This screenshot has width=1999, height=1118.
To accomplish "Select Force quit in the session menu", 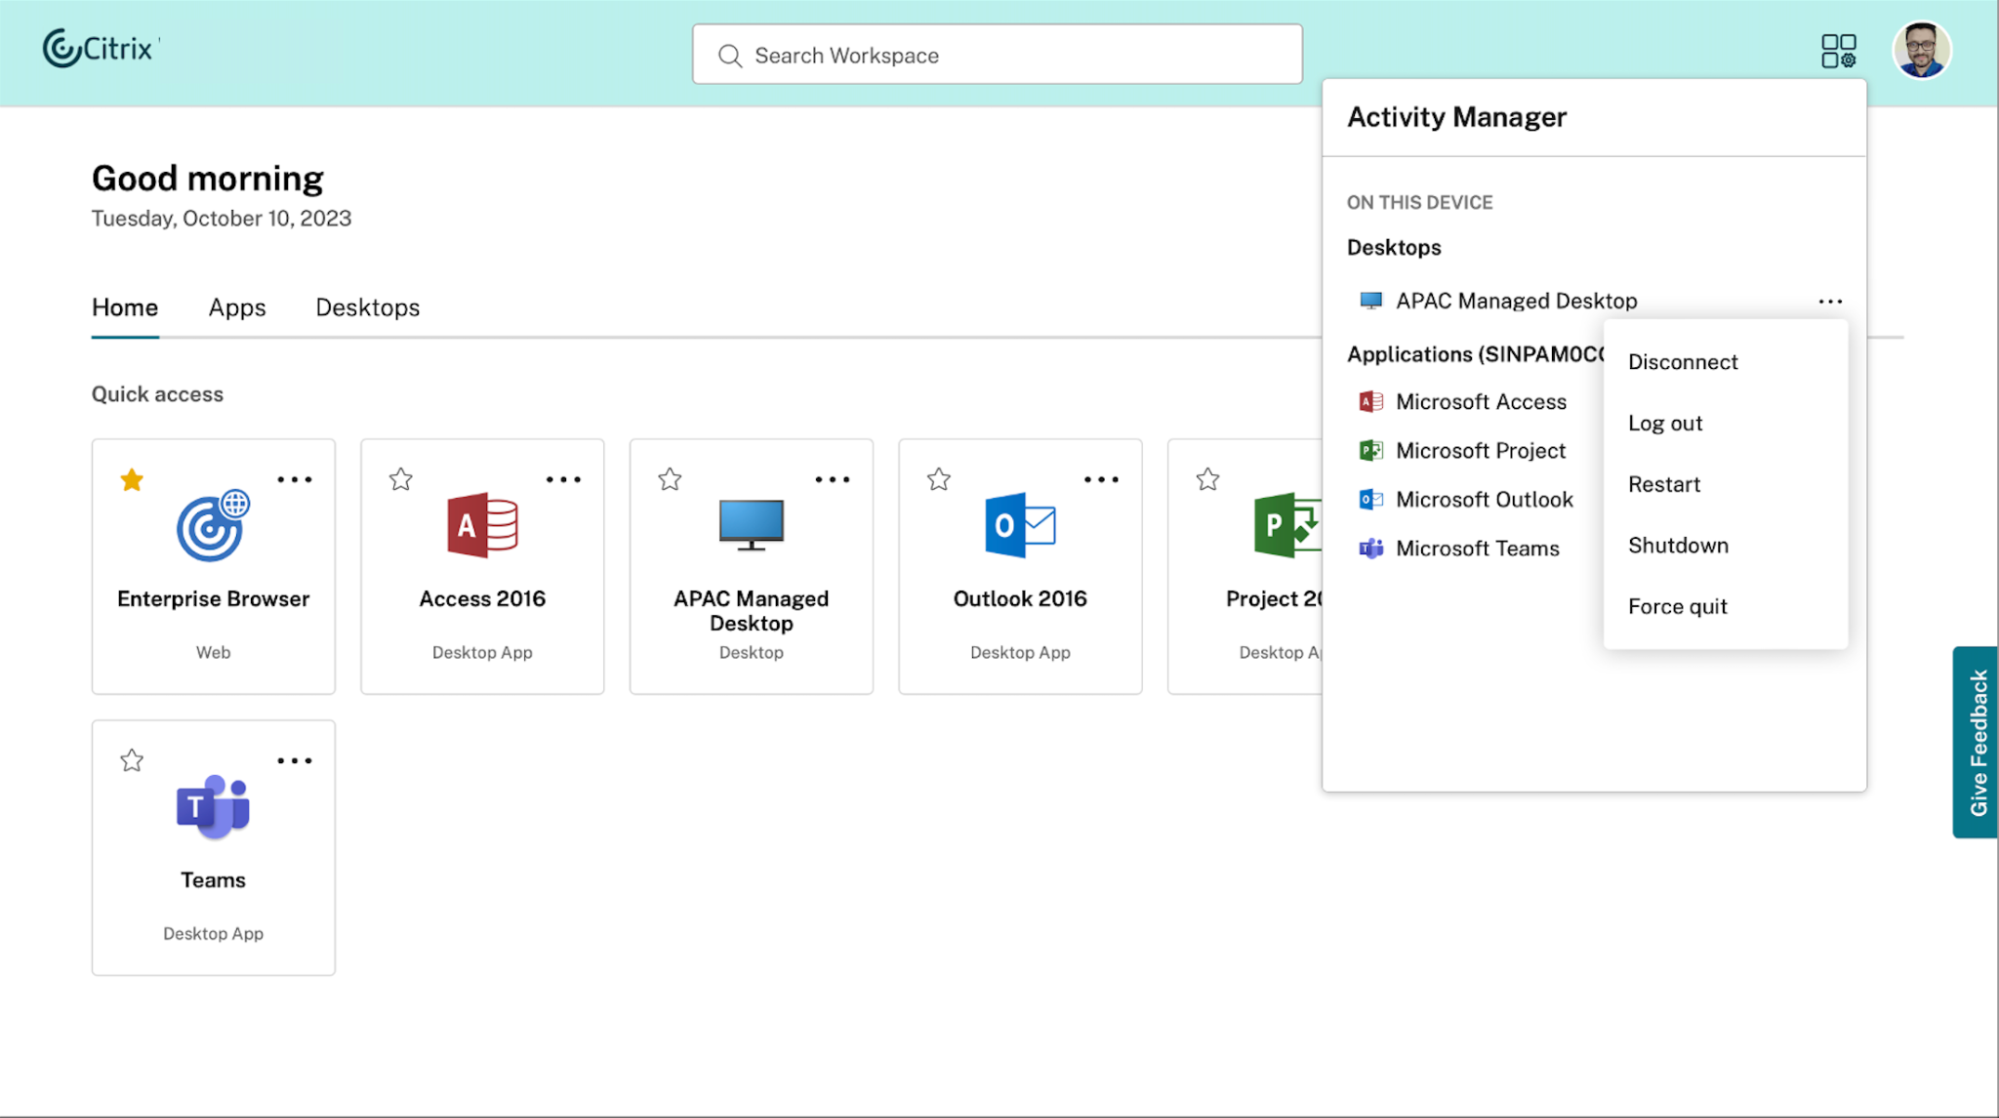I will click(x=1677, y=606).
